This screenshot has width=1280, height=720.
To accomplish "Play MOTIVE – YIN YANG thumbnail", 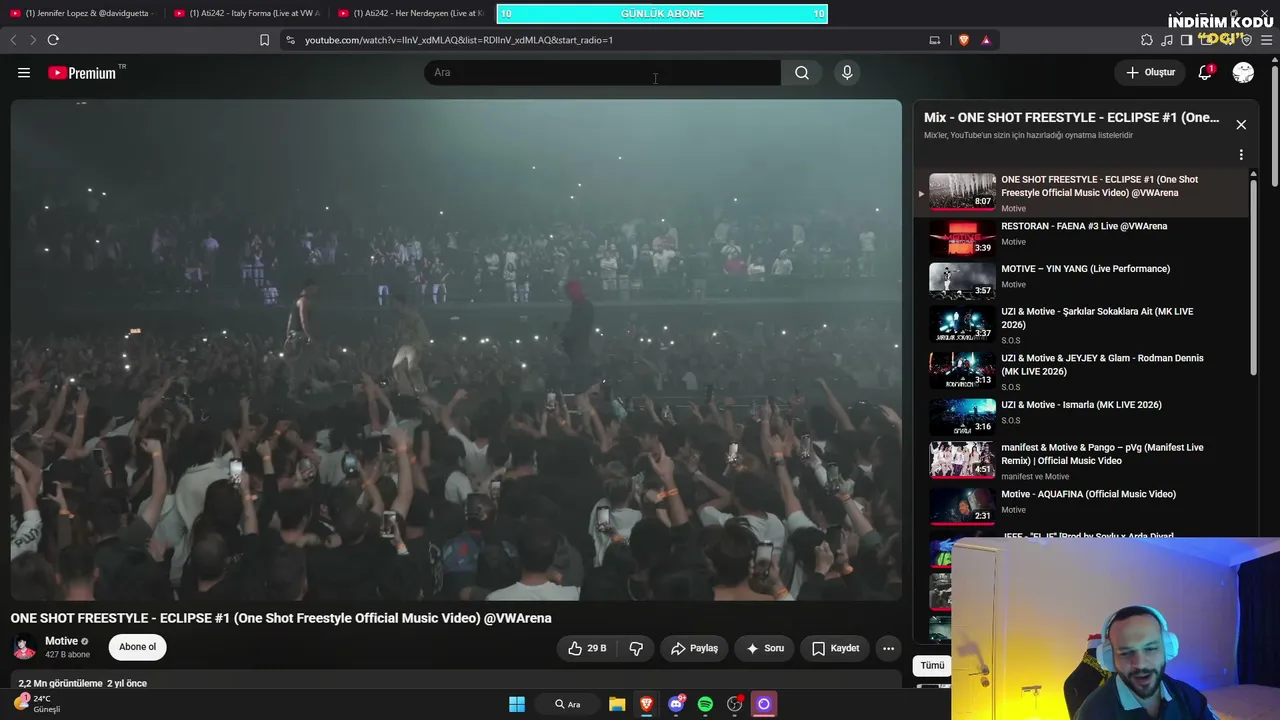I will click(962, 281).
